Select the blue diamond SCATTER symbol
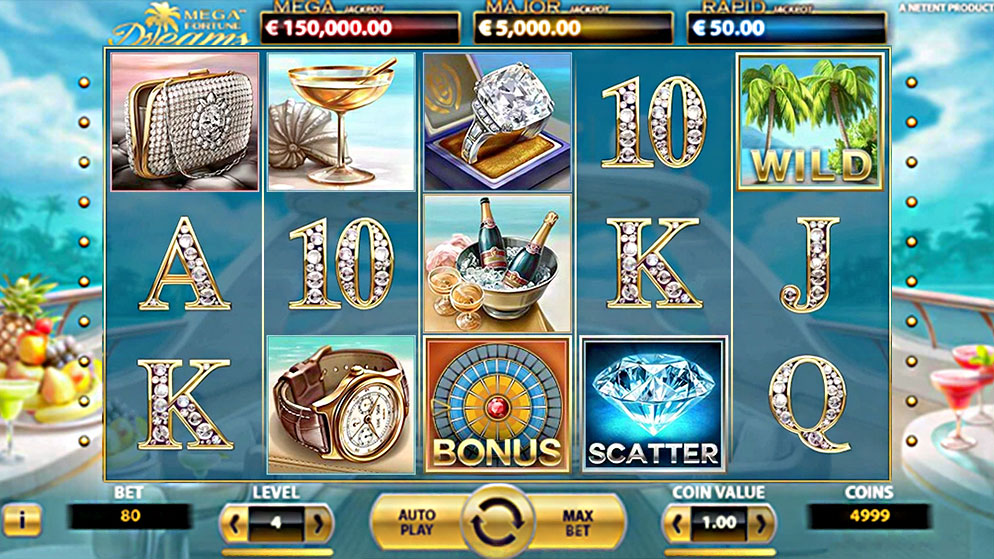Image resolution: width=994 pixels, height=559 pixels. [654, 404]
